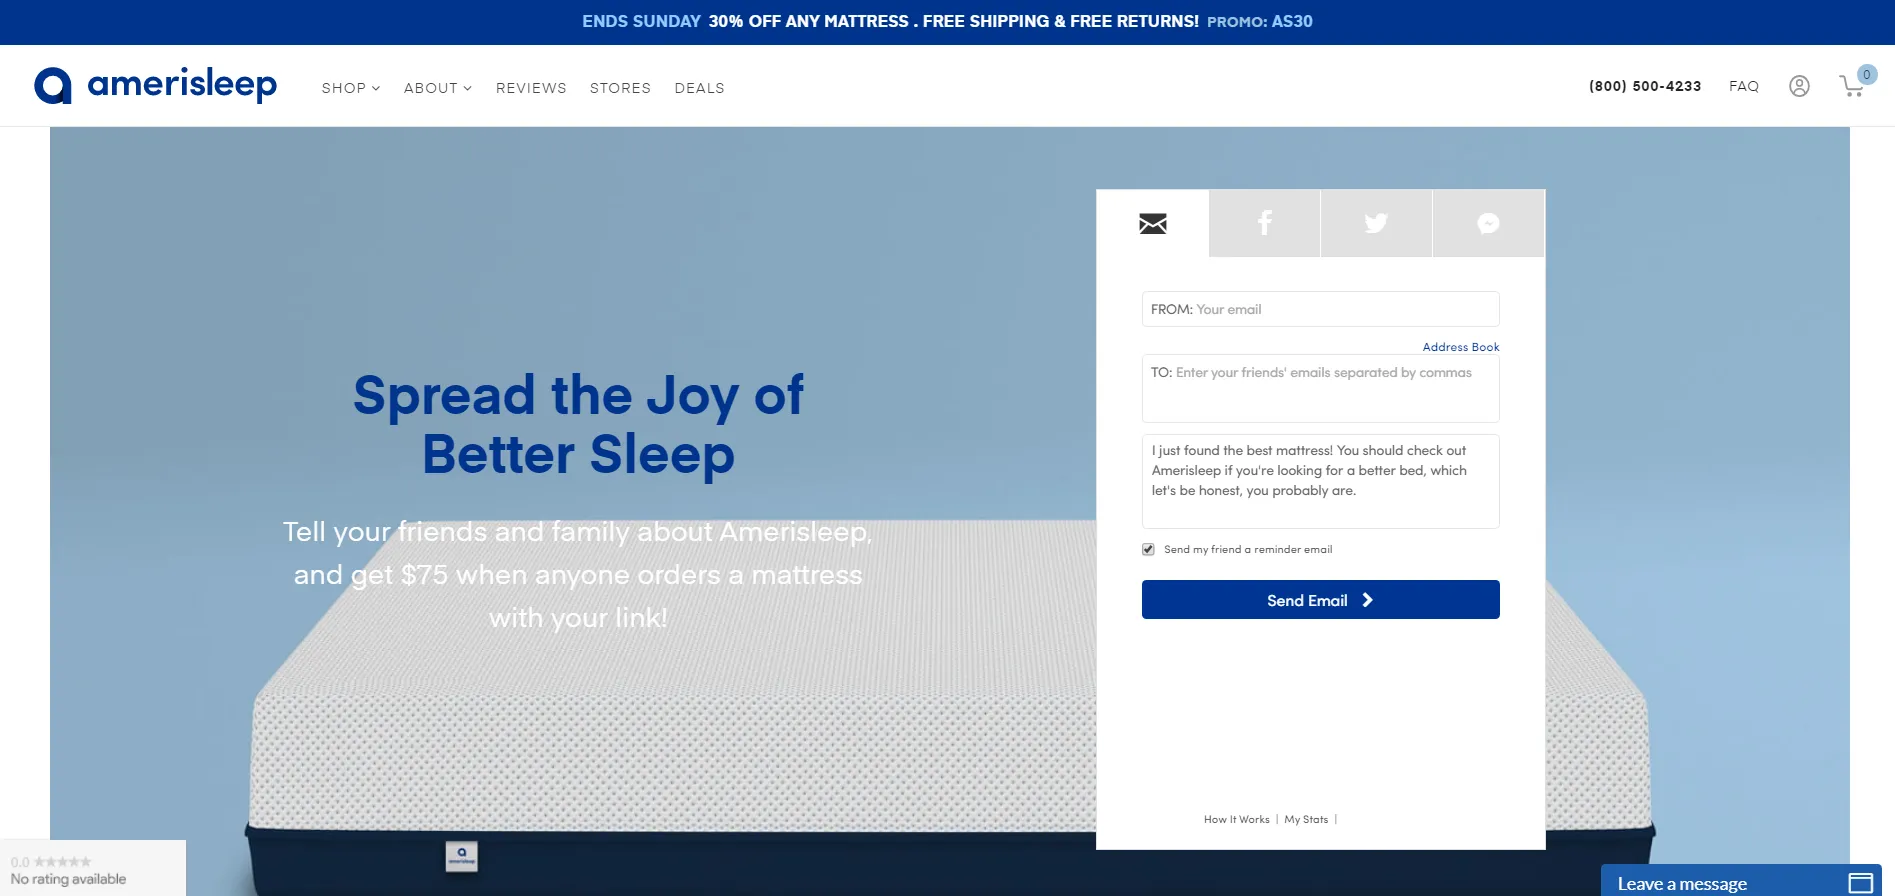Switch to the Facebook share tab
1895x896 pixels.
1265,223
